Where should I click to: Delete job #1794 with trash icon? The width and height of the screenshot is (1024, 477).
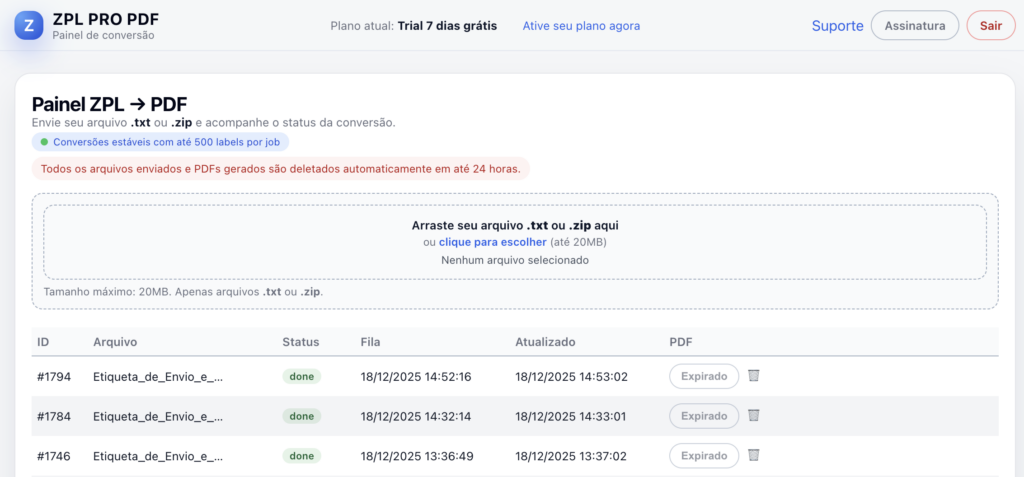(754, 376)
